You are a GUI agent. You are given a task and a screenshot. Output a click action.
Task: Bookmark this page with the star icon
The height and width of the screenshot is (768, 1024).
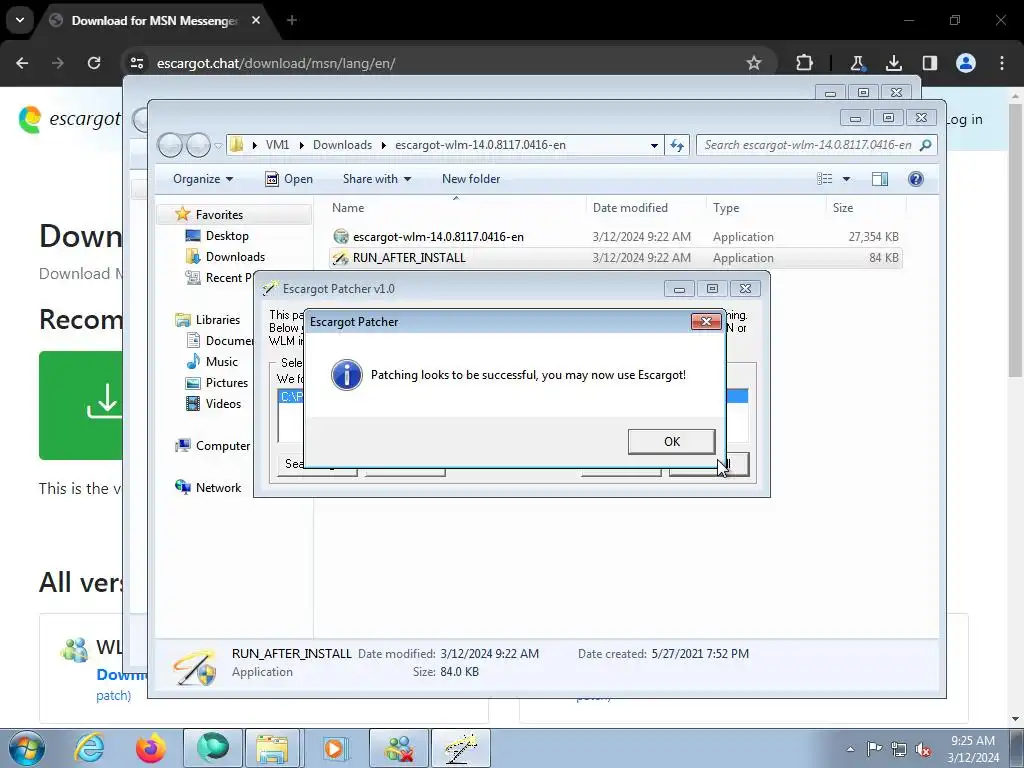754,63
